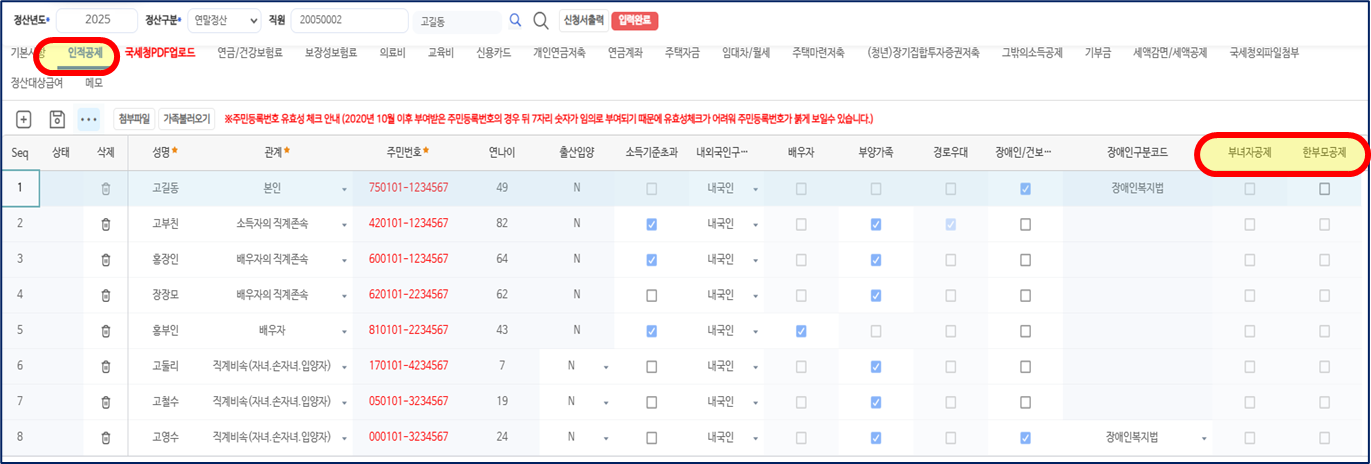
Task: Open 출산입양 dropdown for 고영수 row
Action: click(x=606, y=438)
